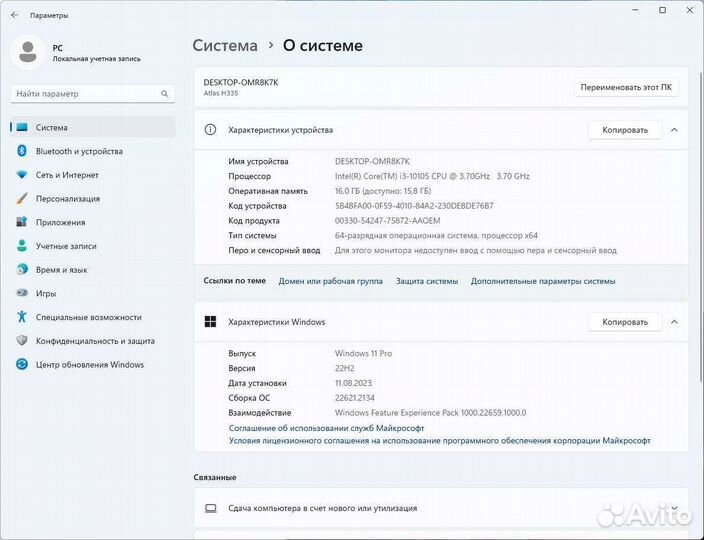Click the back arrow icon

pyautogui.click(x=15, y=15)
